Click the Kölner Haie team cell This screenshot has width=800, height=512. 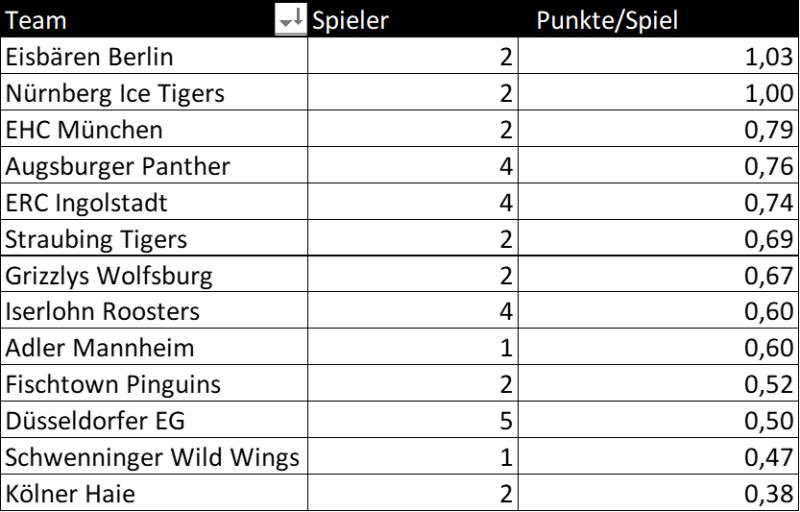(x=69, y=493)
